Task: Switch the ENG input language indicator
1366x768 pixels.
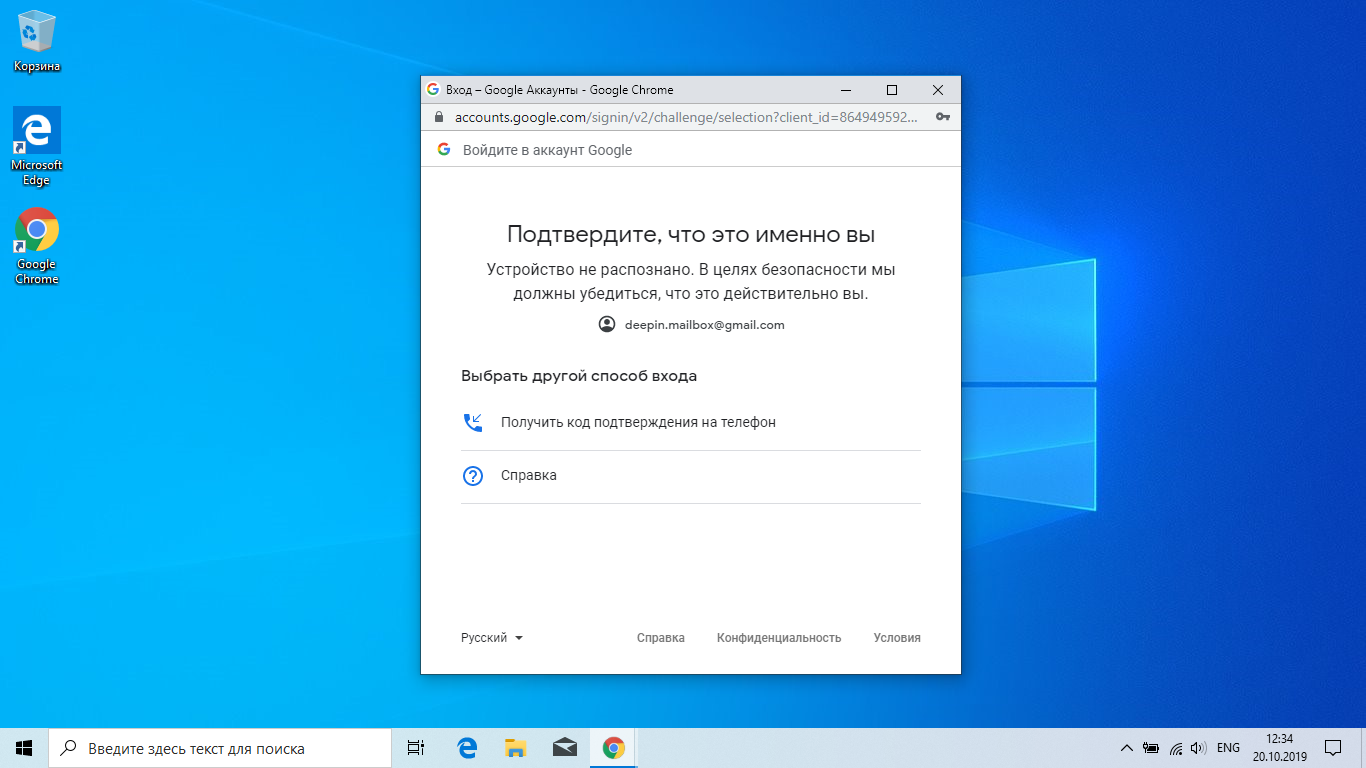Action: pyautogui.click(x=1228, y=748)
